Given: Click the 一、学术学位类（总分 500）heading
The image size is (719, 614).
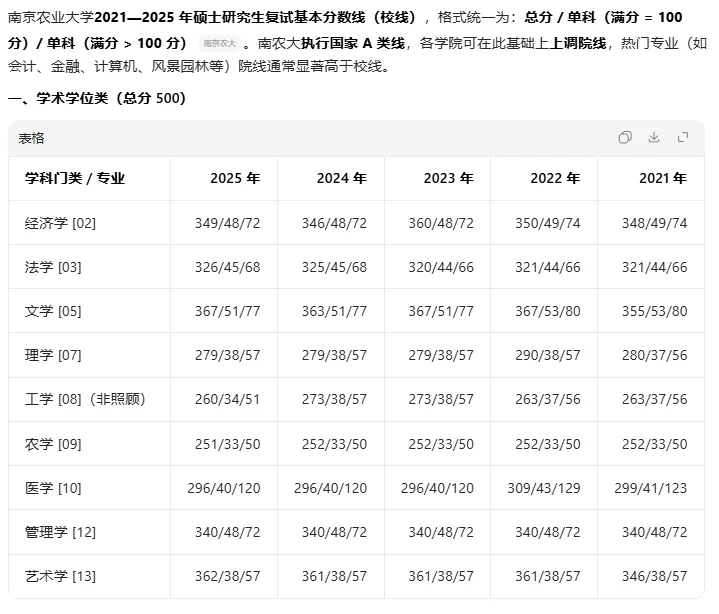Looking at the screenshot, I should (97, 98).
